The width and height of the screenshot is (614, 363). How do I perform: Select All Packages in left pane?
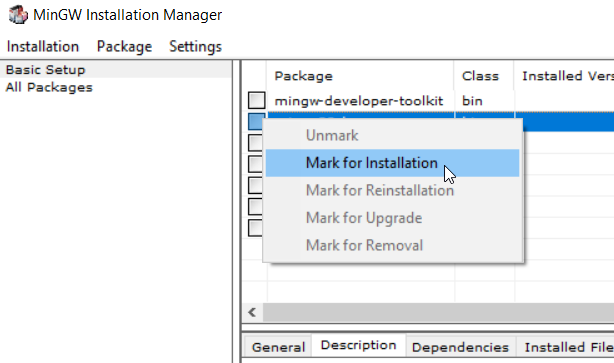49,87
